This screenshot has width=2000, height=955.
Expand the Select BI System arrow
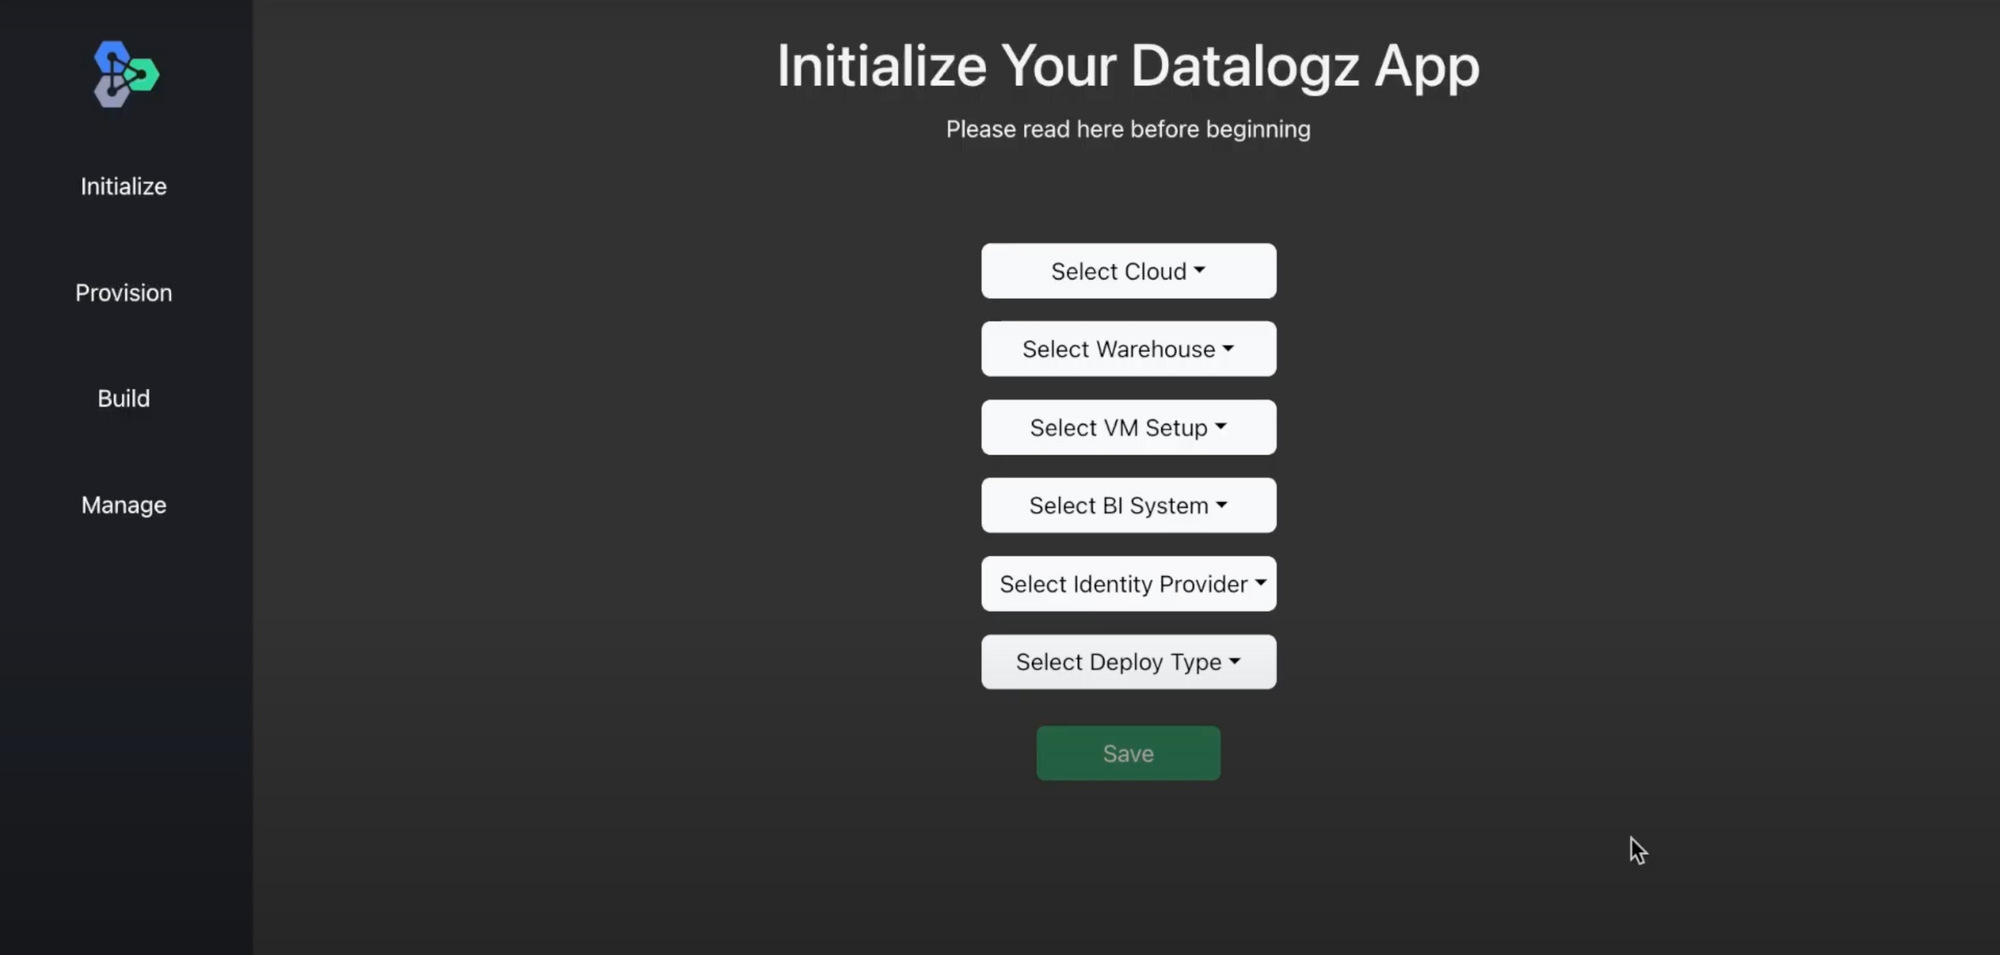[1222, 505]
